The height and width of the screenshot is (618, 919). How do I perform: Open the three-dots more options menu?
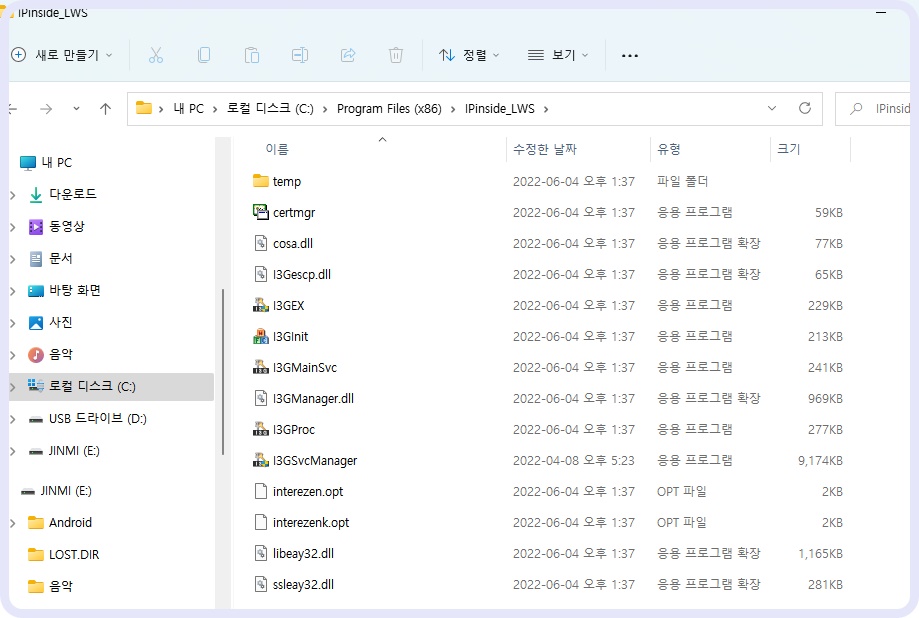click(629, 56)
